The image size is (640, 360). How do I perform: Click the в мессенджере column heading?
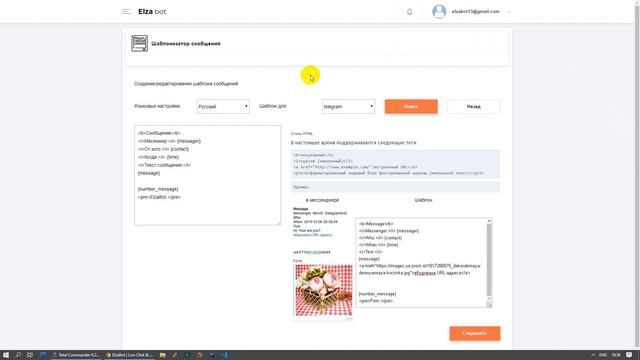pos(322,200)
